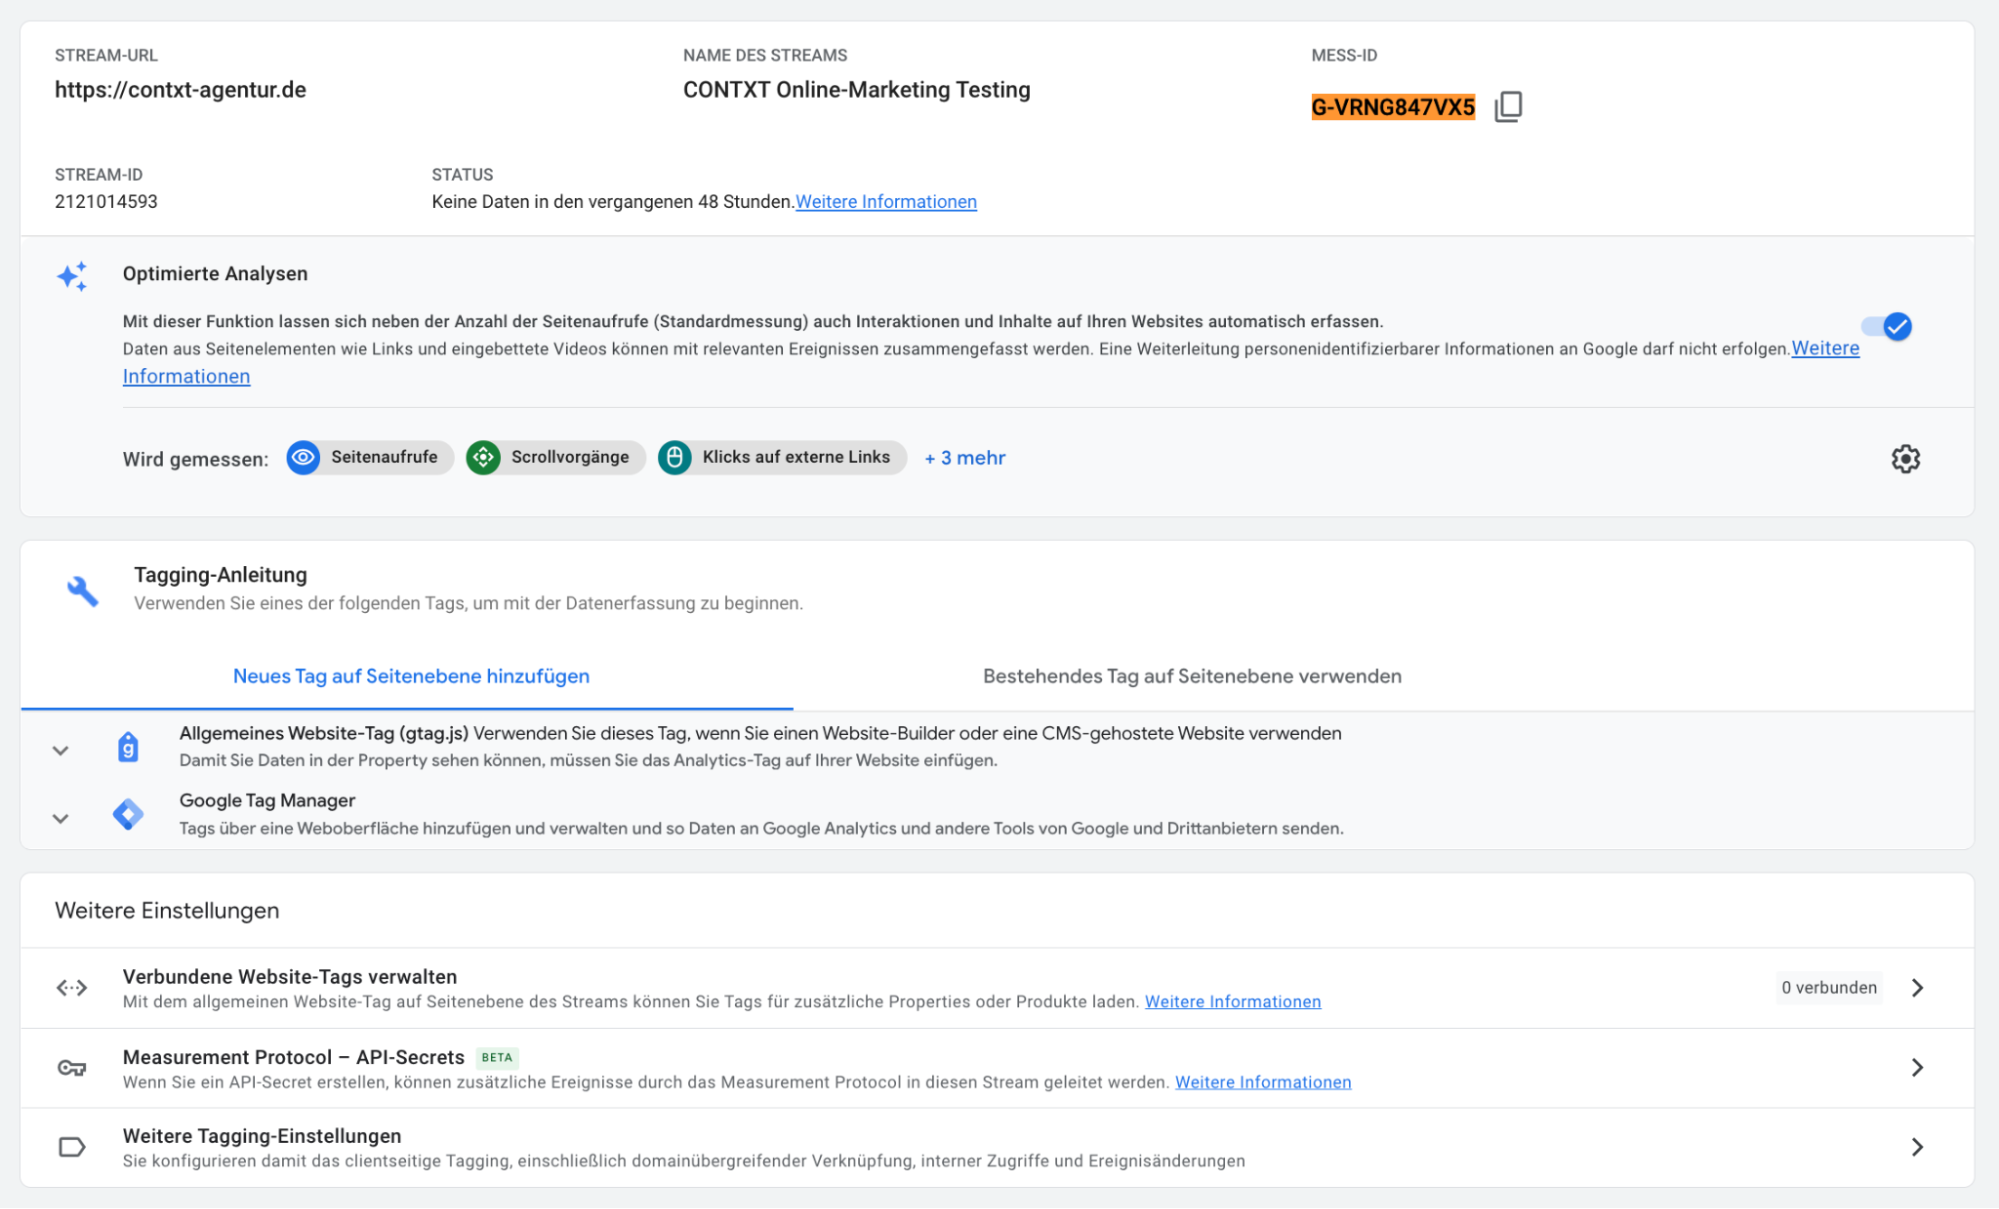
Task: Select the highlighted G-VRNG847VX5 measurement ID
Action: coord(1393,107)
